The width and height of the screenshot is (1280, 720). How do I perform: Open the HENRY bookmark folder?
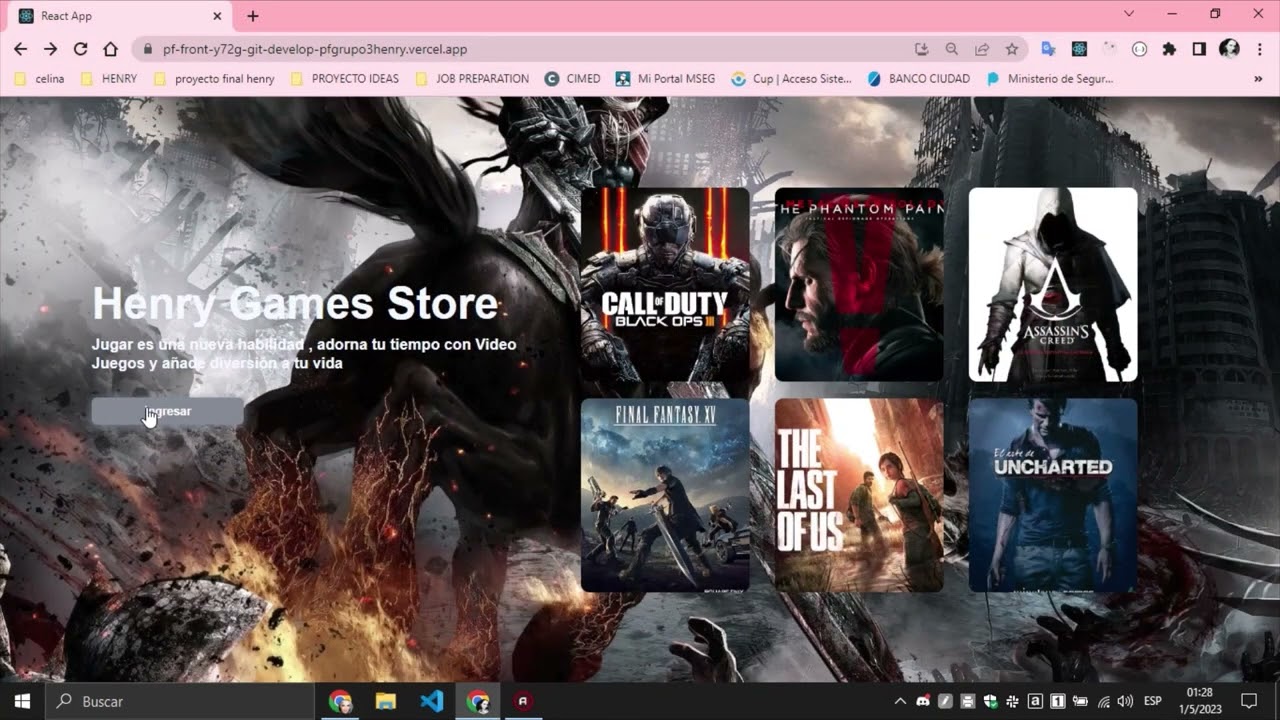108,78
